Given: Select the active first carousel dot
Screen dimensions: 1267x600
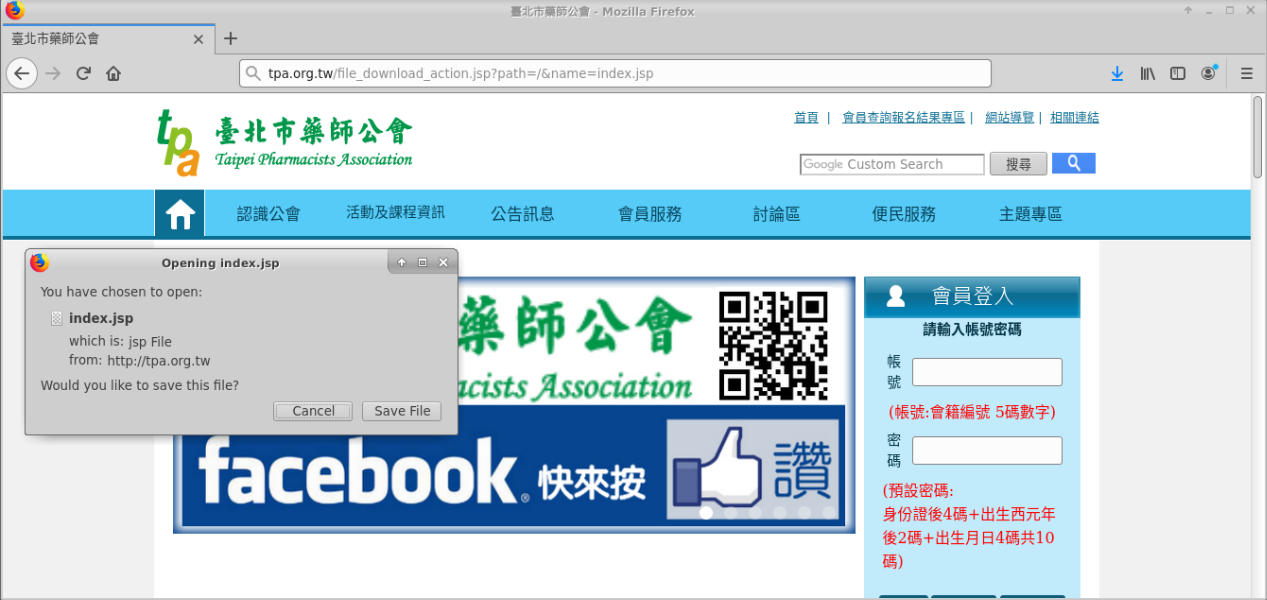Looking at the screenshot, I should click(706, 513).
